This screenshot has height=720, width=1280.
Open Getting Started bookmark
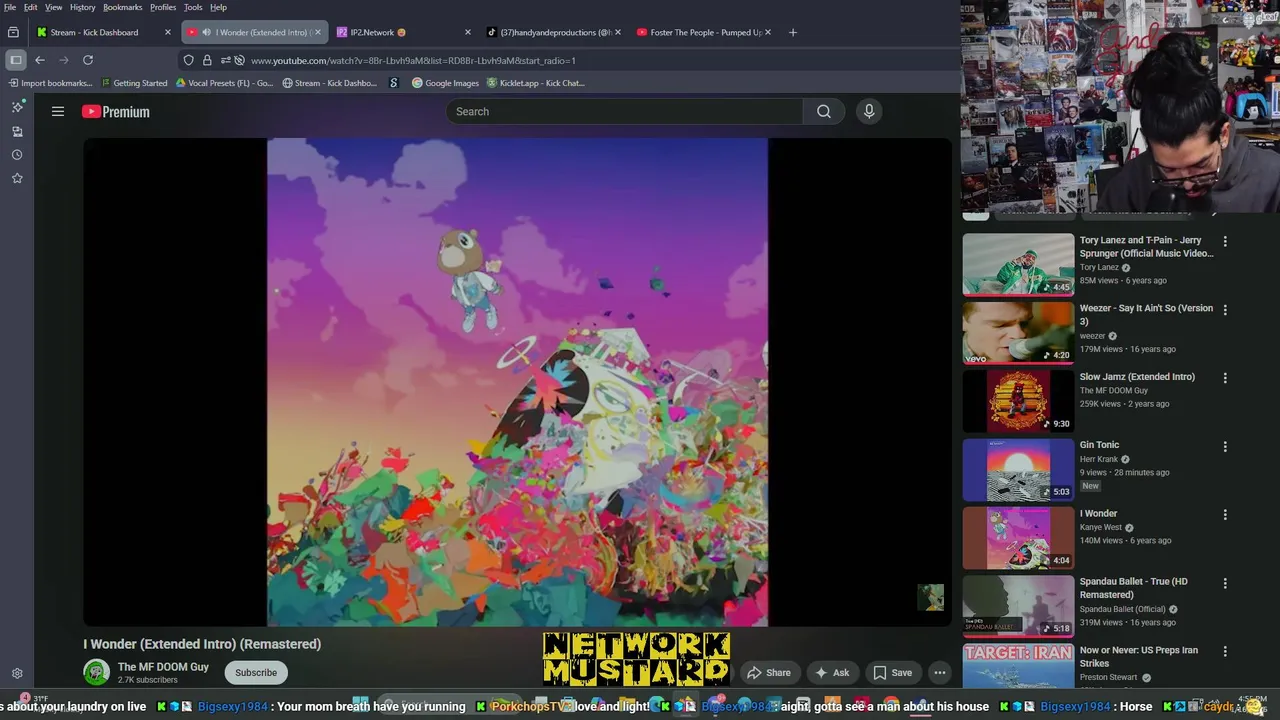click(134, 83)
